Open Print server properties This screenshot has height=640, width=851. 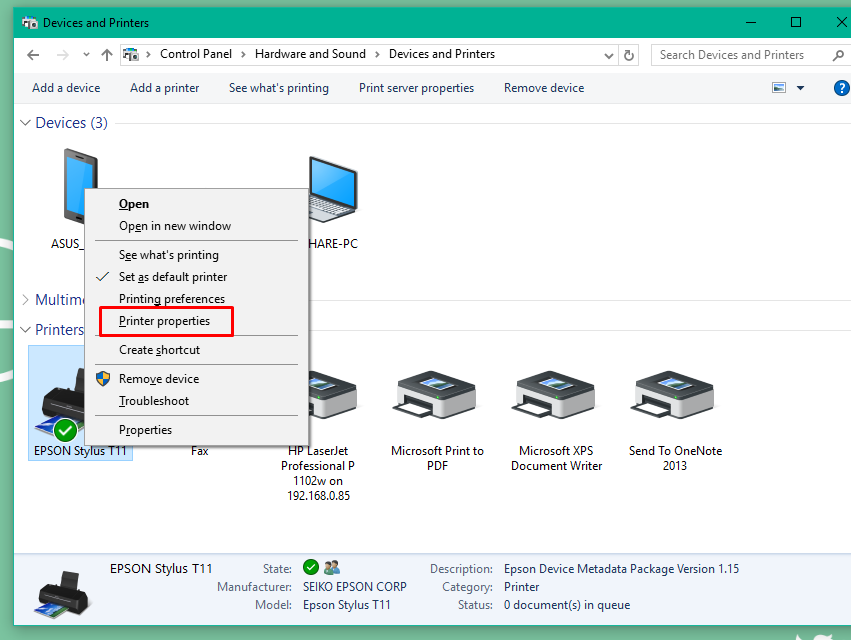click(416, 88)
